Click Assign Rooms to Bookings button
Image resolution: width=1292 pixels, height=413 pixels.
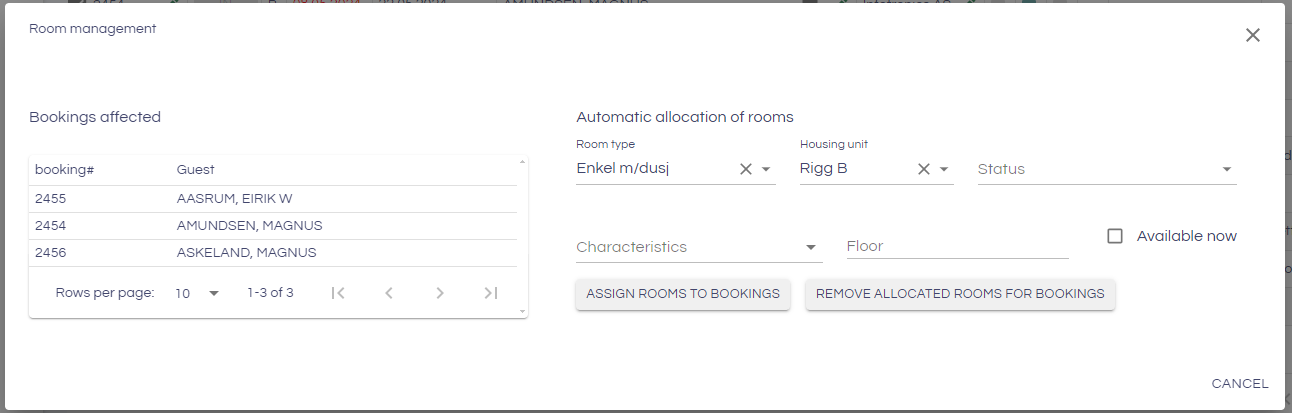coord(683,294)
